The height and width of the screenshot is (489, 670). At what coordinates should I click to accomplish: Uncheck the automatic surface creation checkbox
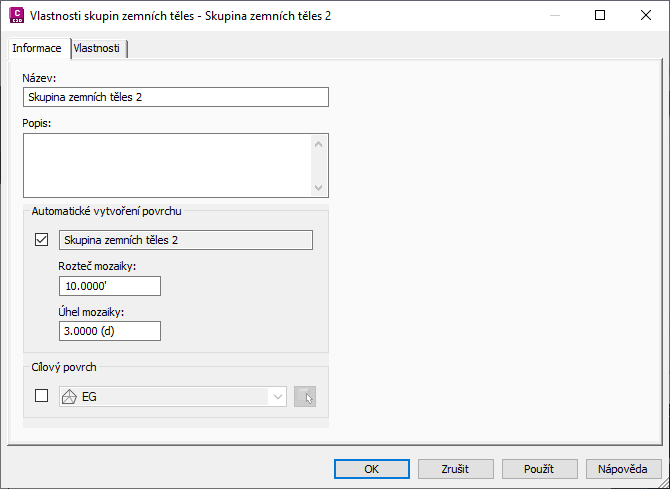(x=42, y=240)
